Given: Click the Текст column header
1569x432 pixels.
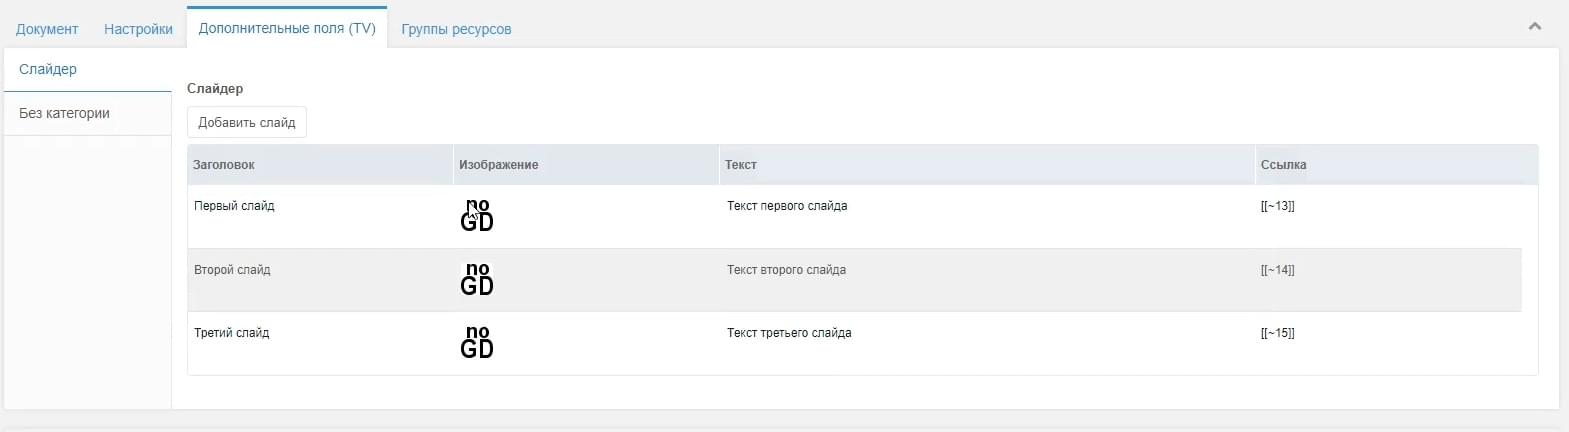Looking at the screenshot, I should coord(987,165).
